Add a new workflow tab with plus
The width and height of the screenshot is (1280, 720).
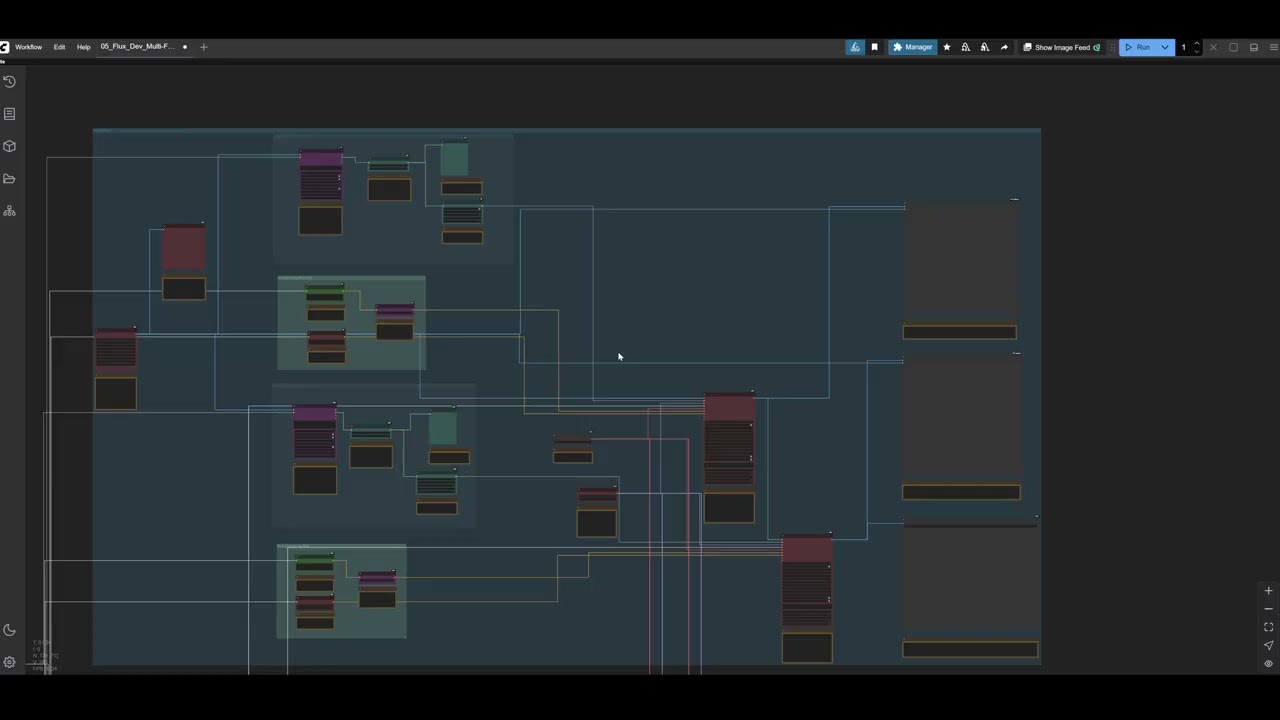tap(204, 47)
